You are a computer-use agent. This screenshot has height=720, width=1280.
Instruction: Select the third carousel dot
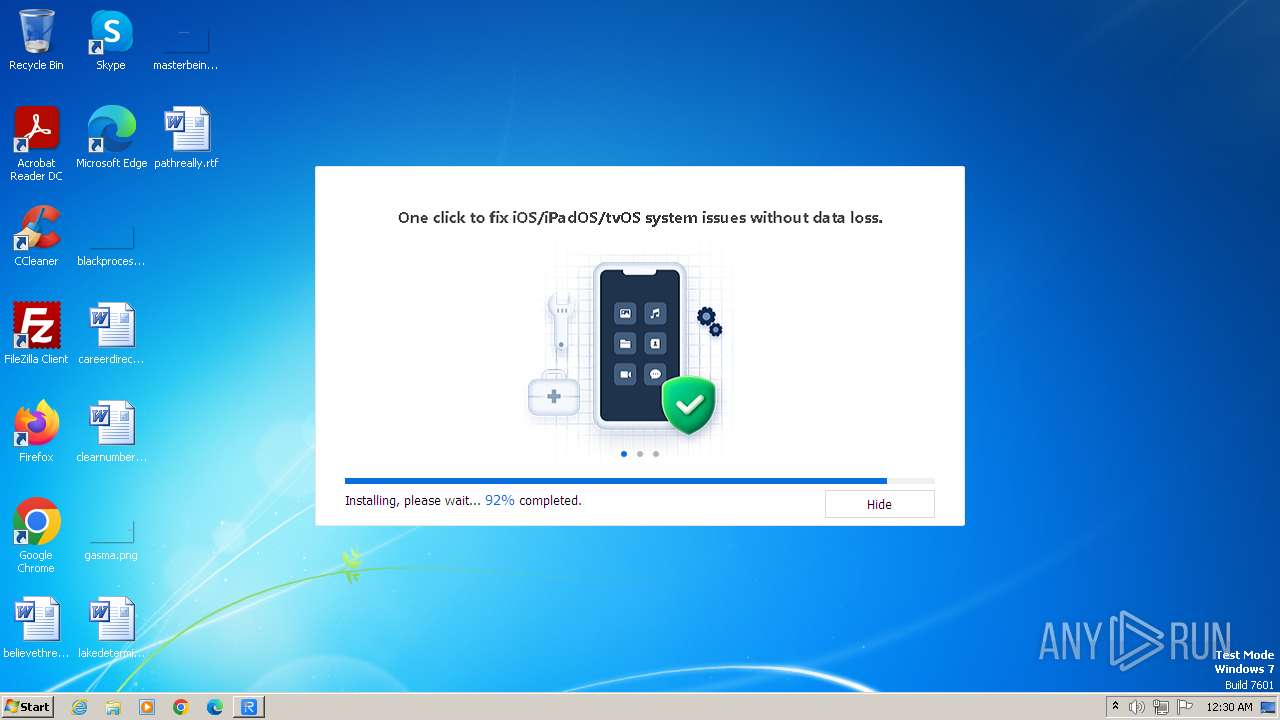coord(656,454)
